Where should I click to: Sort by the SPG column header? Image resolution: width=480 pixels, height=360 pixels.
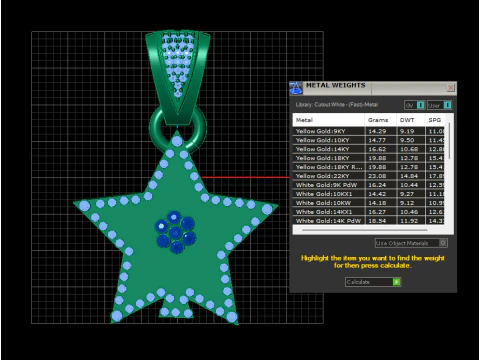[x=435, y=120]
